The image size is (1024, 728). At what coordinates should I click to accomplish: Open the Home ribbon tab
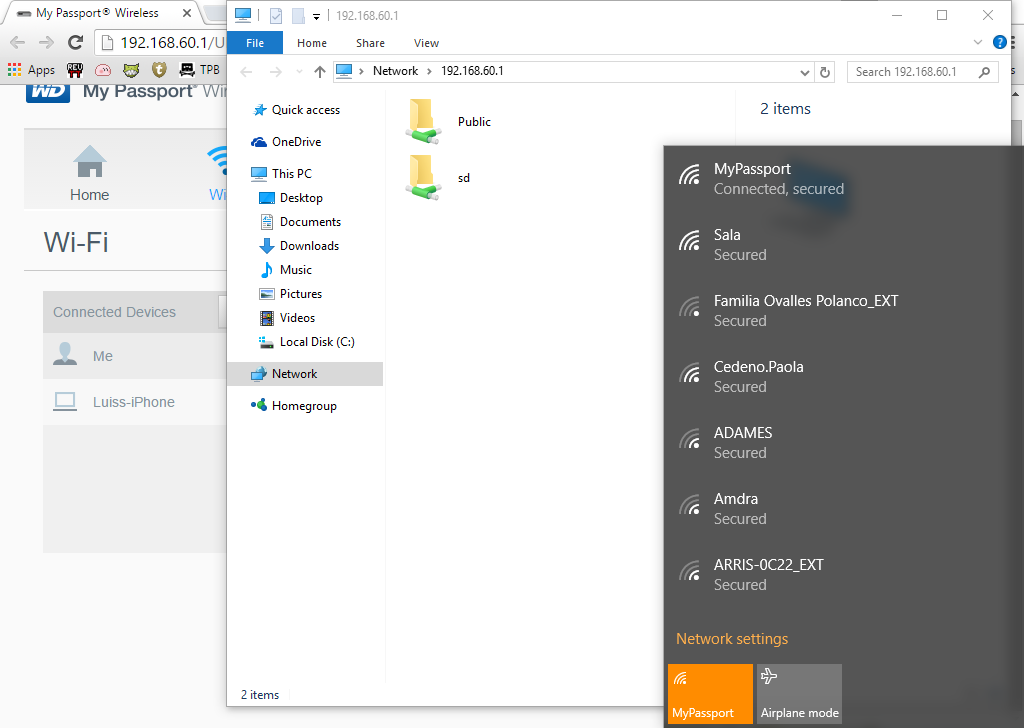[x=312, y=43]
